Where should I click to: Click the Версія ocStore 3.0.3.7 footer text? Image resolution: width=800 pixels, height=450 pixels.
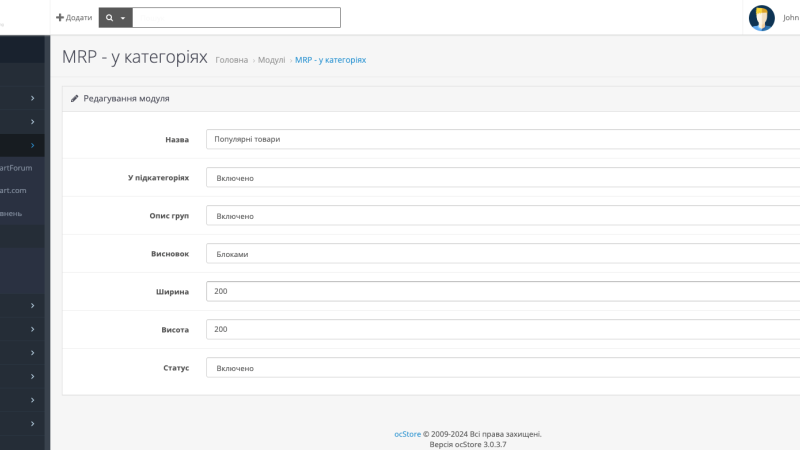pos(468,444)
